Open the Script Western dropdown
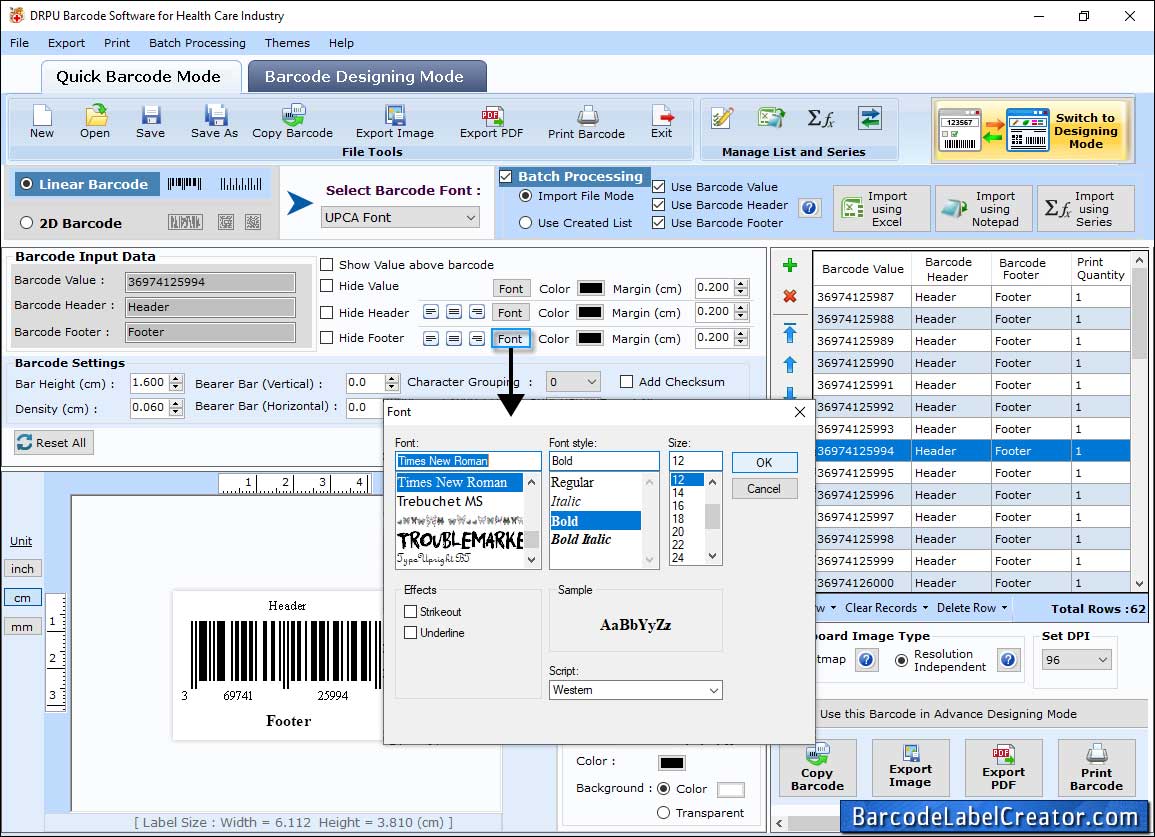1155x837 pixels. pos(636,690)
